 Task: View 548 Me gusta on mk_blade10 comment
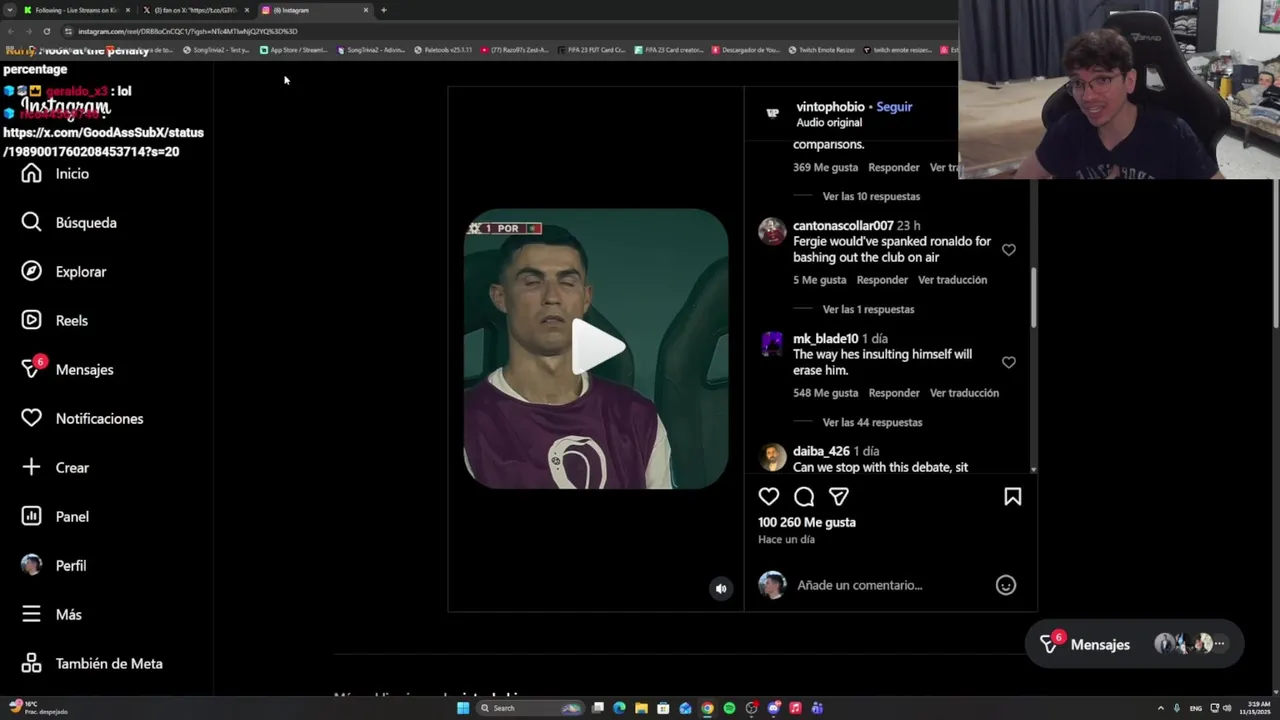point(825,393)
